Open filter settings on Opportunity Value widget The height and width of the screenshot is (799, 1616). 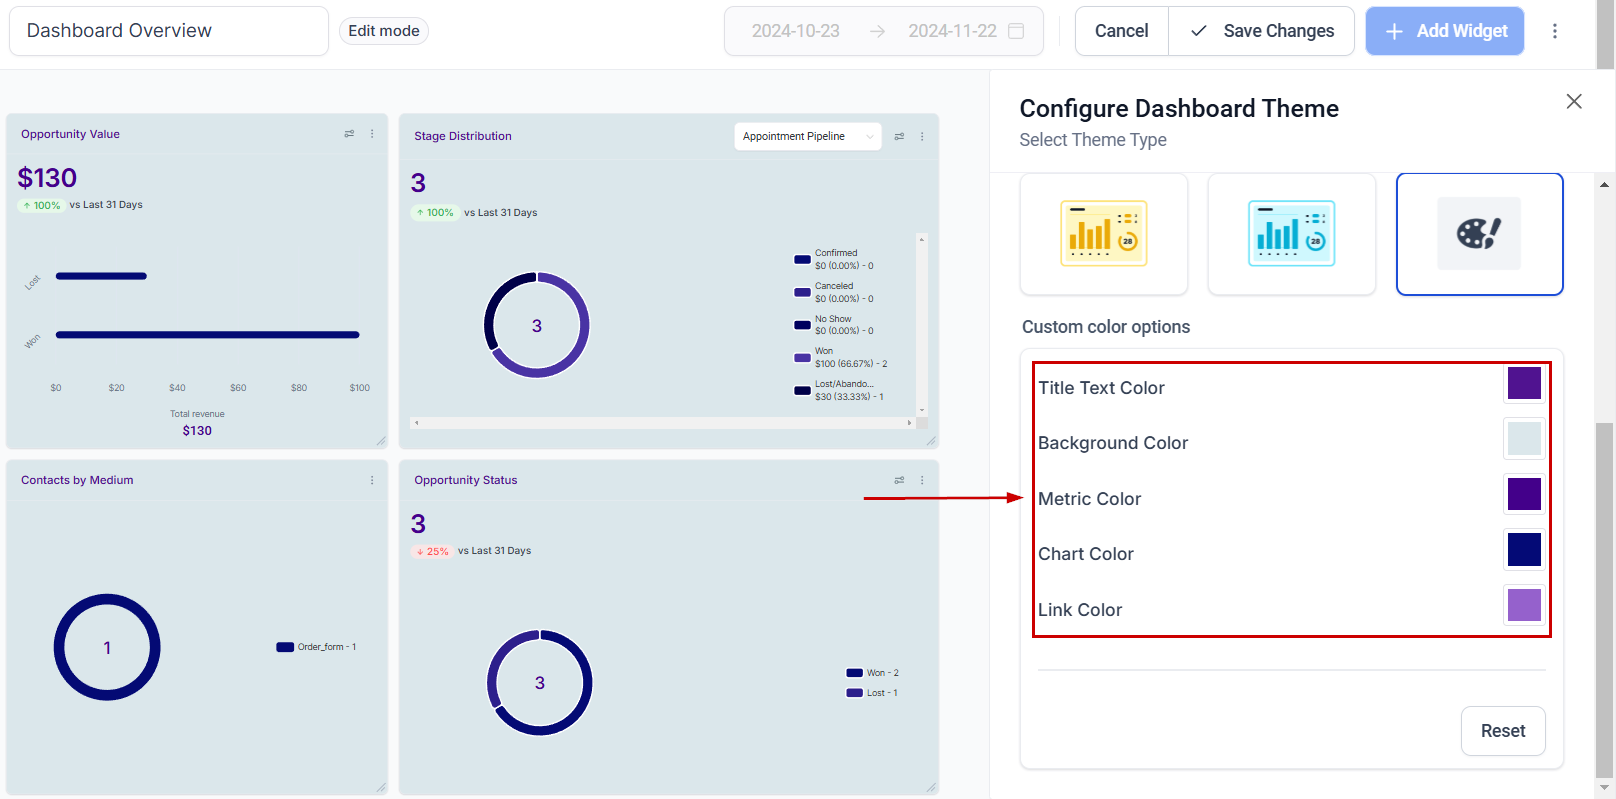coord(349,134)
